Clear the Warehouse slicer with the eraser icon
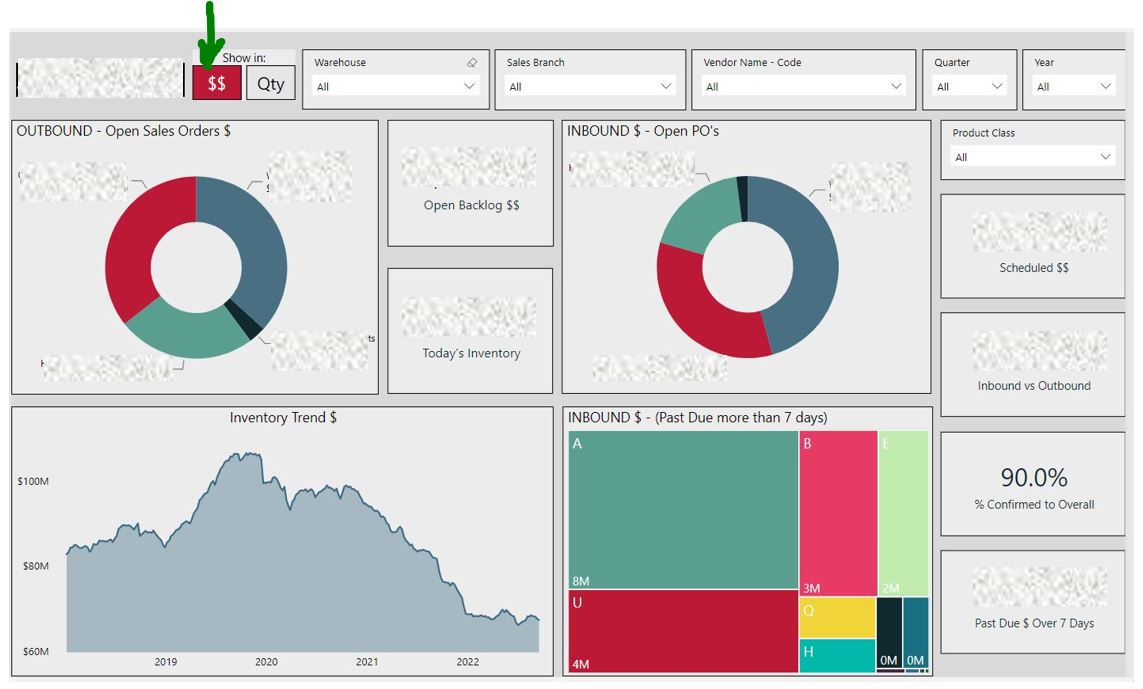This screenshot has width=1143, height=689. pos(472,63)
